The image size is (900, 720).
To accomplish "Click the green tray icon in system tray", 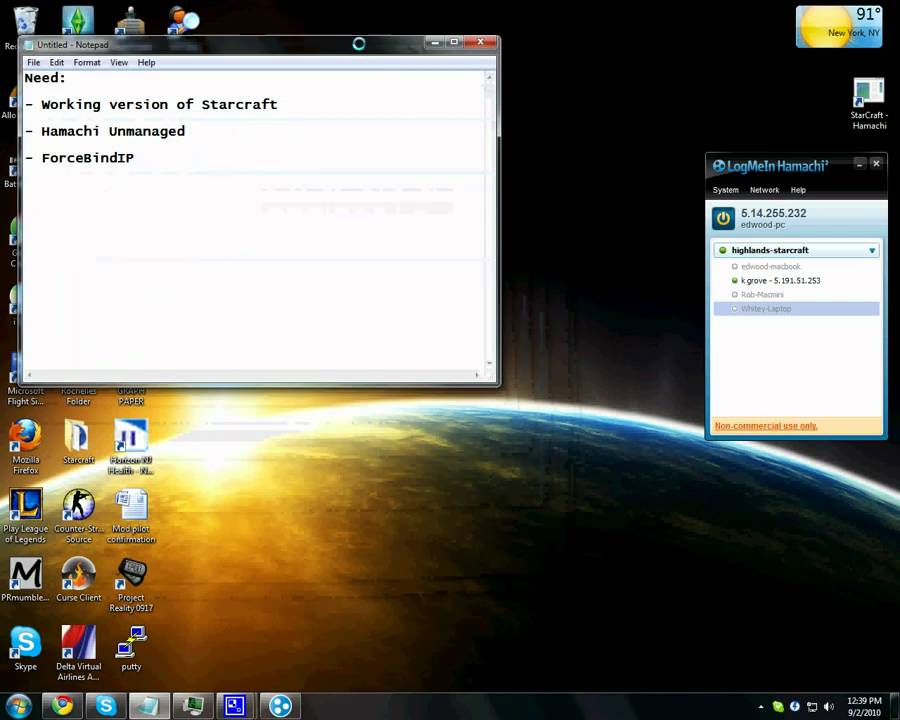I will [778, 706].
